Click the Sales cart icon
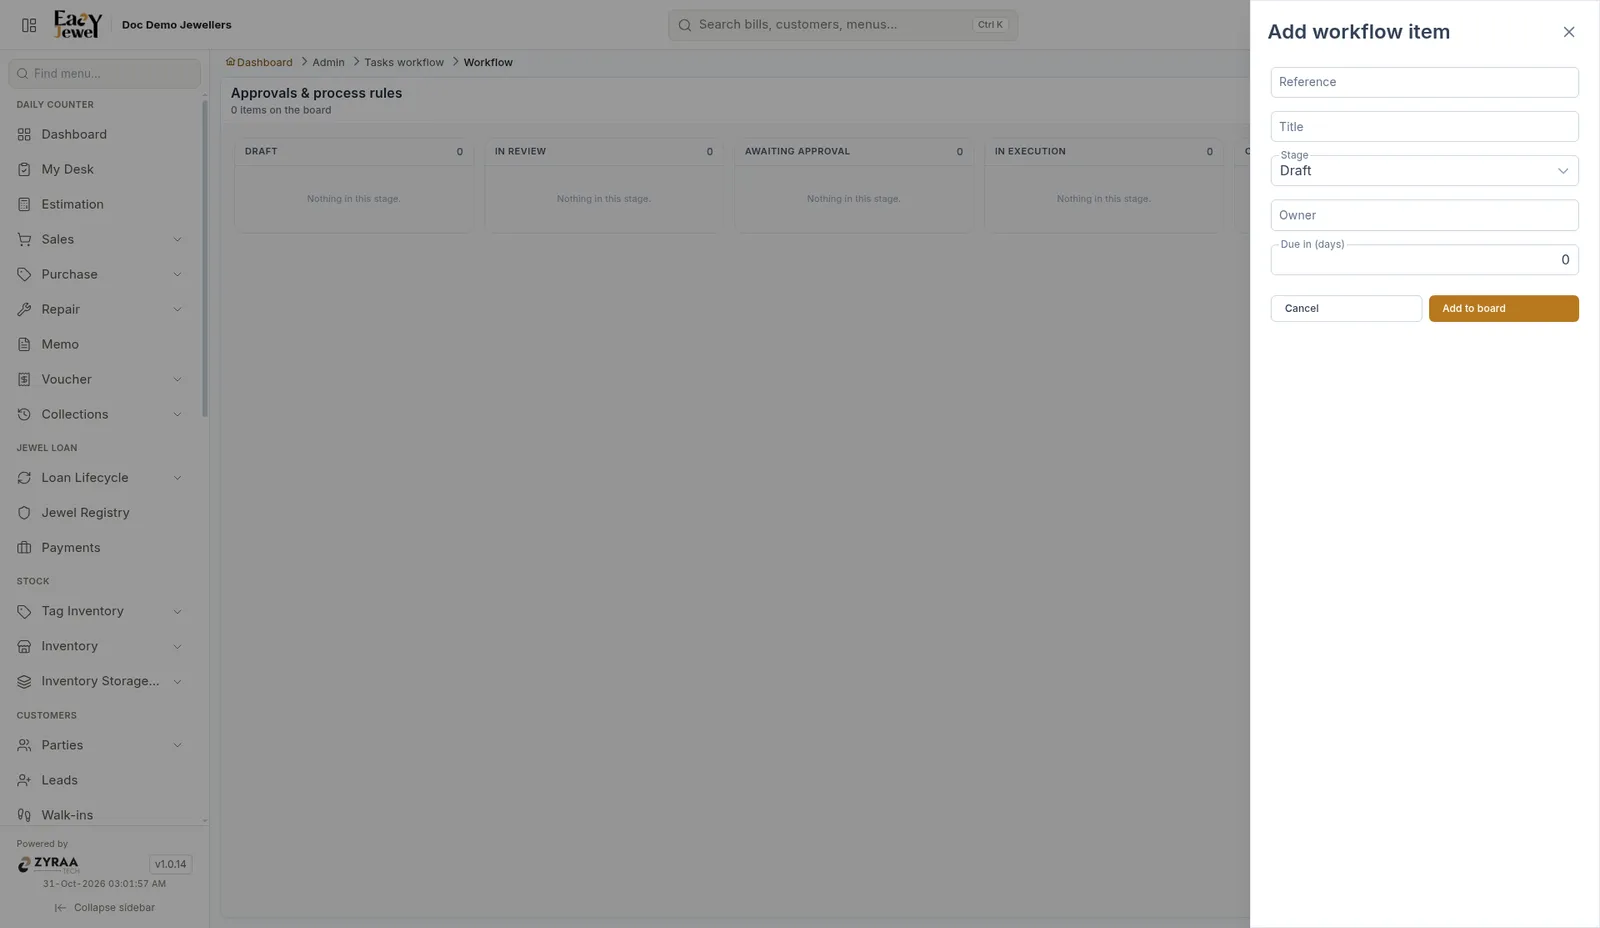This screenshot has height=928, width=1600. 24,239
